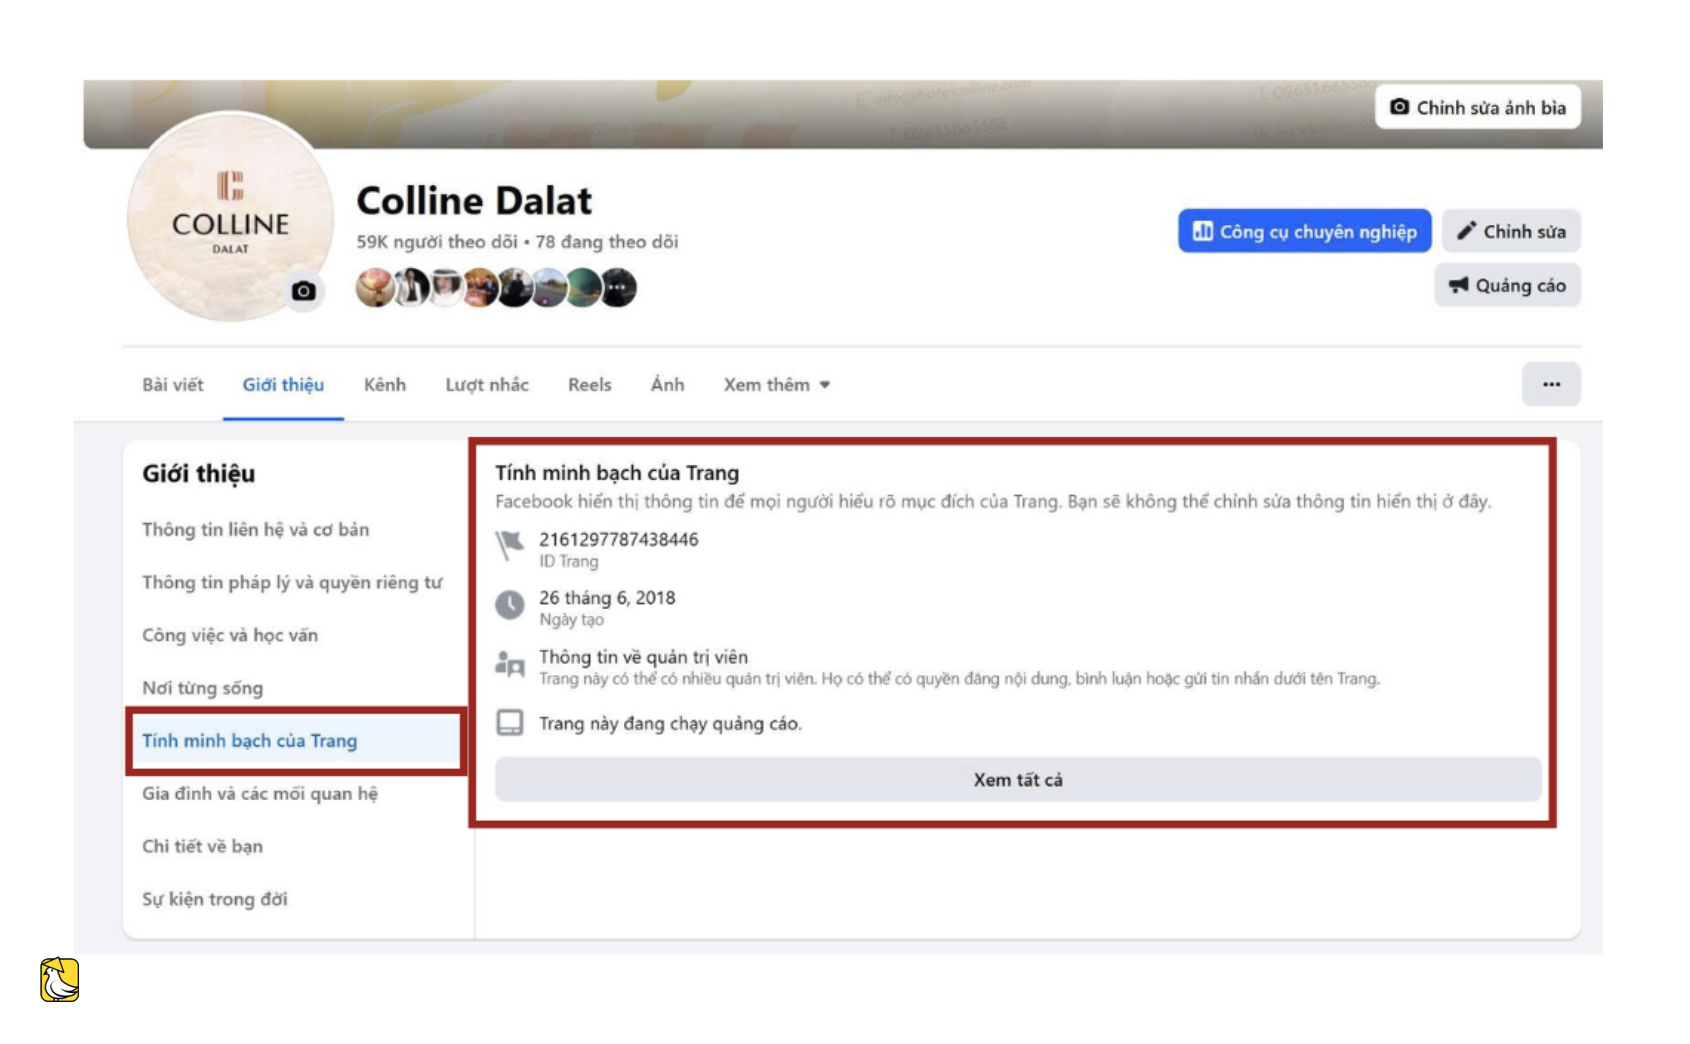
Task: Click the Chỉnh sửa profile button
Action: pos(1511,231)
